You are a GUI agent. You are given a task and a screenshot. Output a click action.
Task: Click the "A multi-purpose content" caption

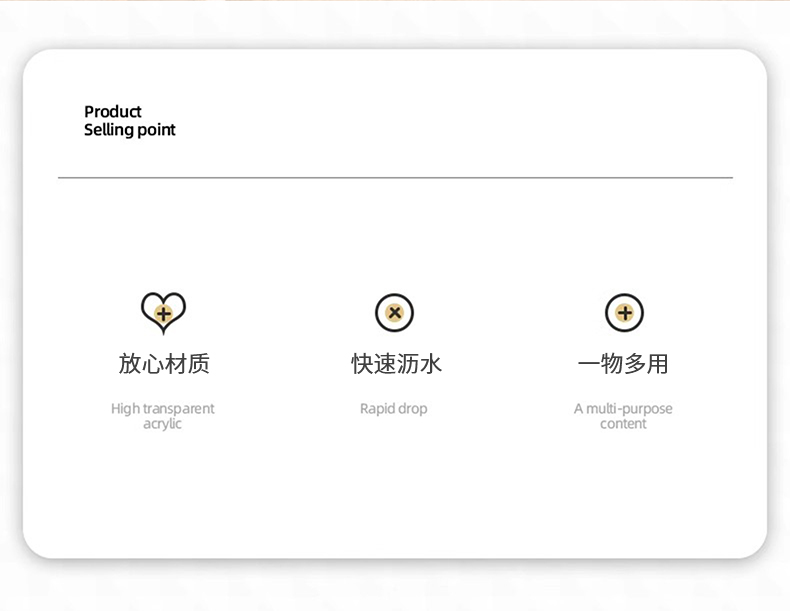point(623,416)
